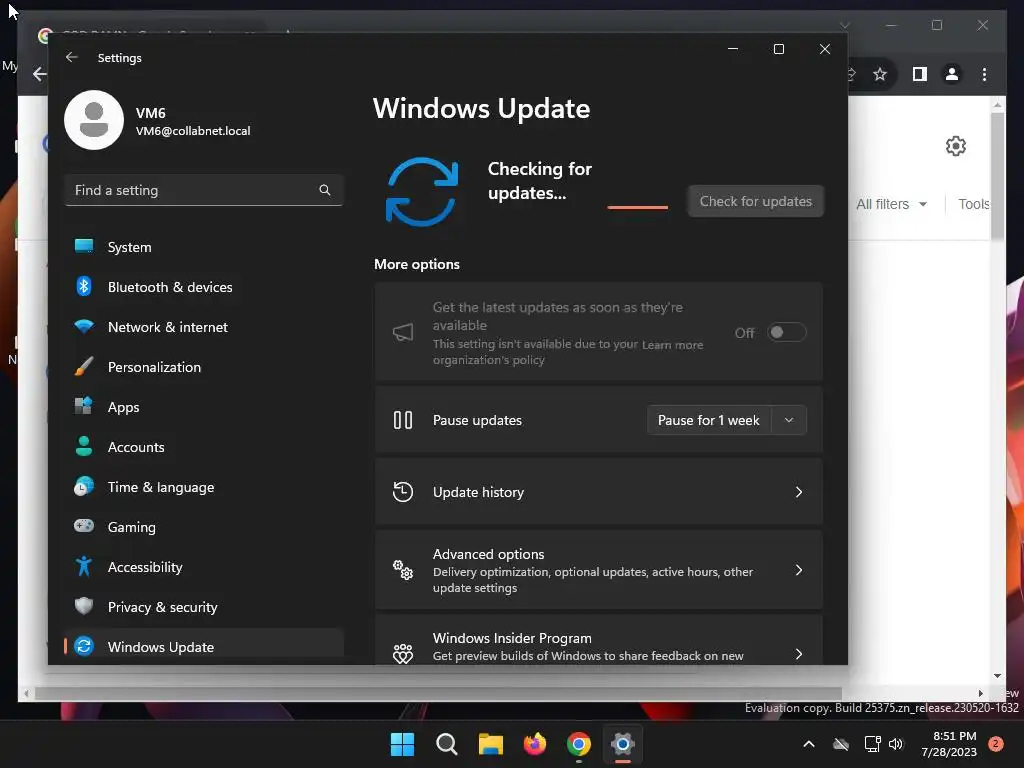Show hidden system tray icons

pyautogui.click(x=808, y=744)
